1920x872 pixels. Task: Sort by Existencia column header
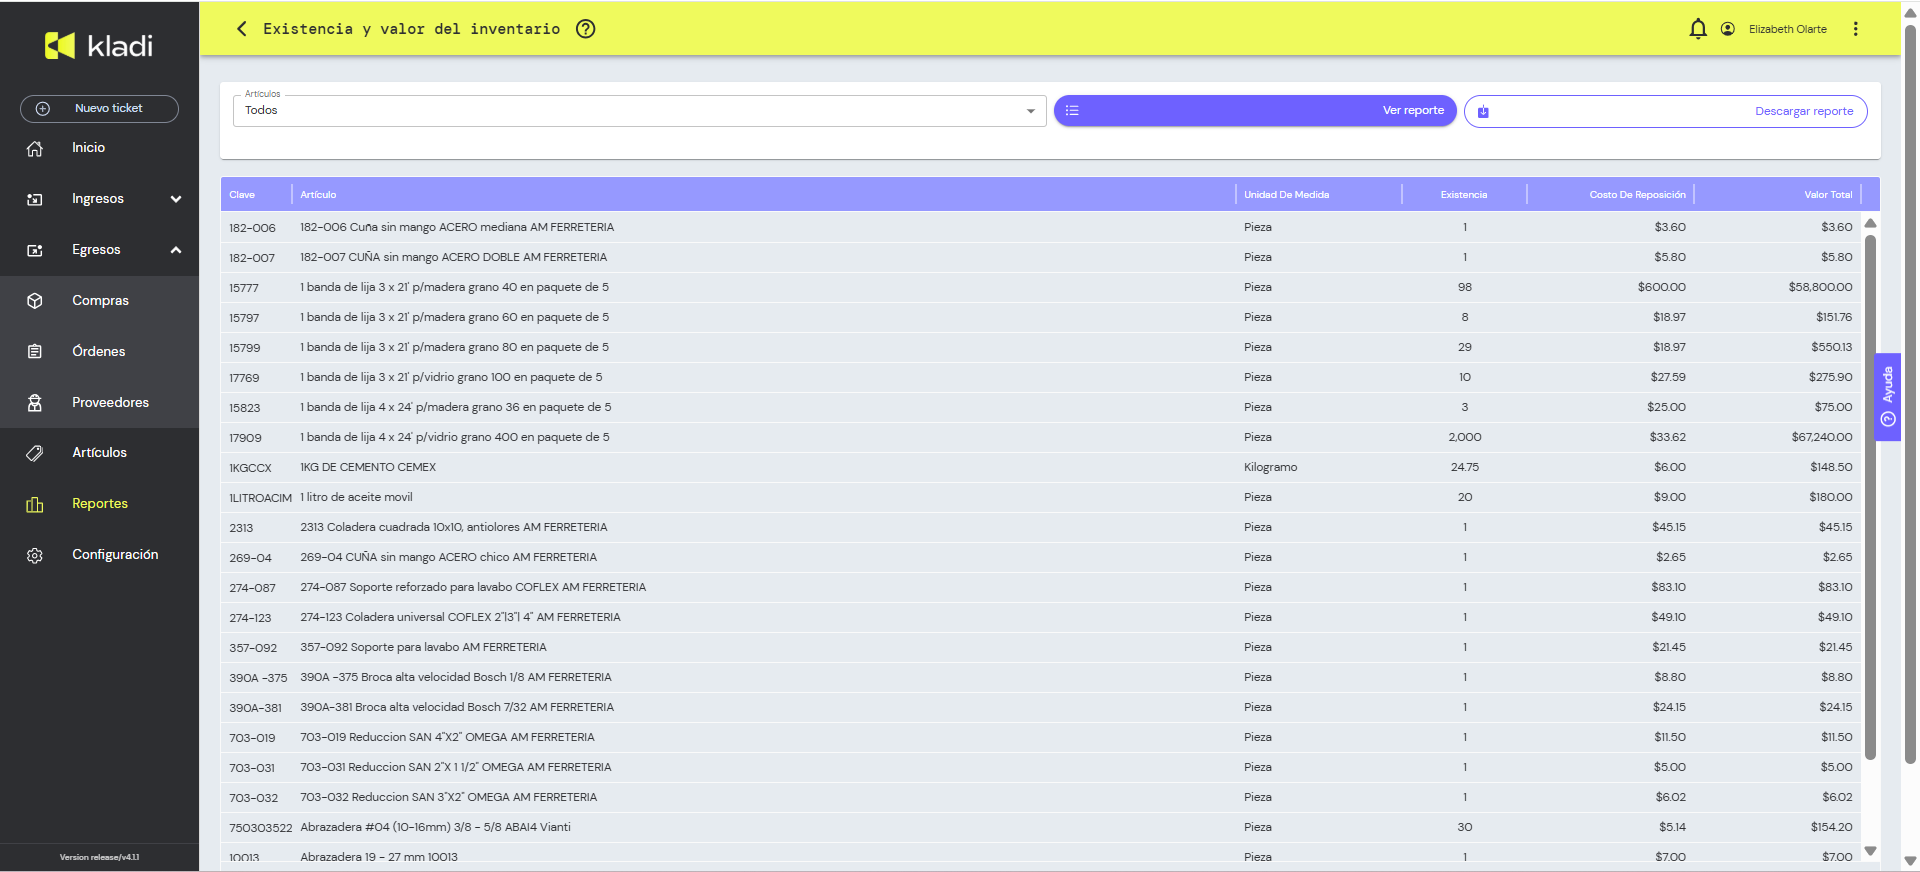pos(1464,195)
